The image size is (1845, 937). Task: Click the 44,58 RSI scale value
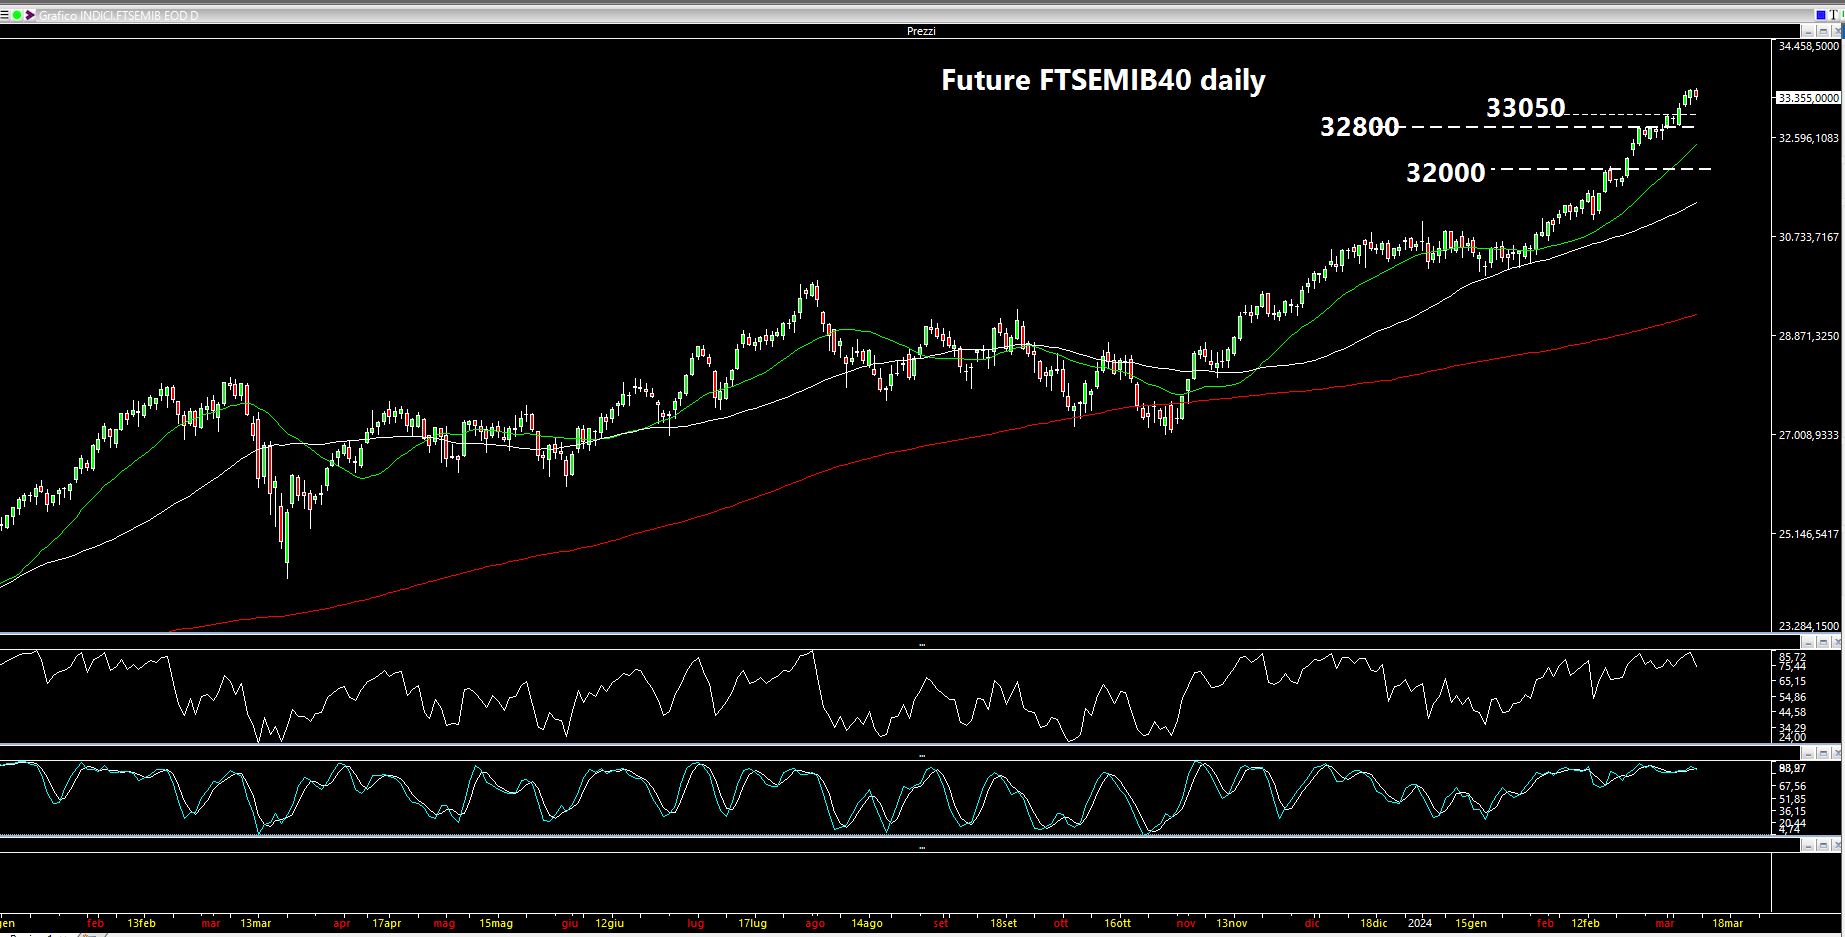[1792, 712]
